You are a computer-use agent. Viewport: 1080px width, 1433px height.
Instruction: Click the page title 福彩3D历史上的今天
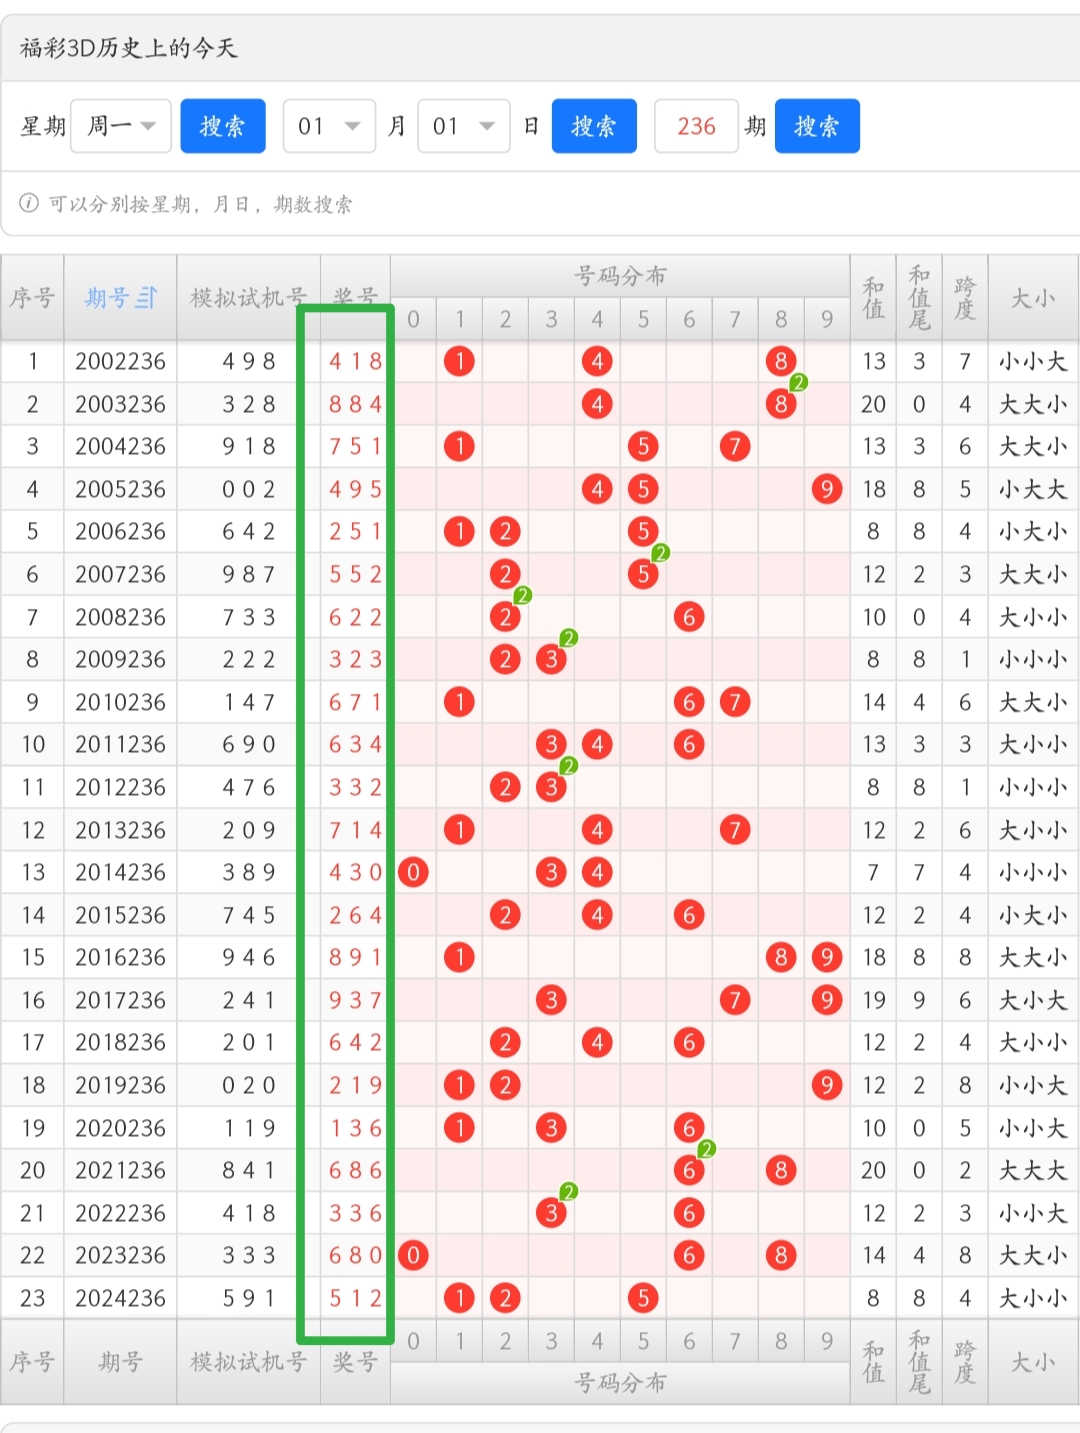click(x=129, y=48)
